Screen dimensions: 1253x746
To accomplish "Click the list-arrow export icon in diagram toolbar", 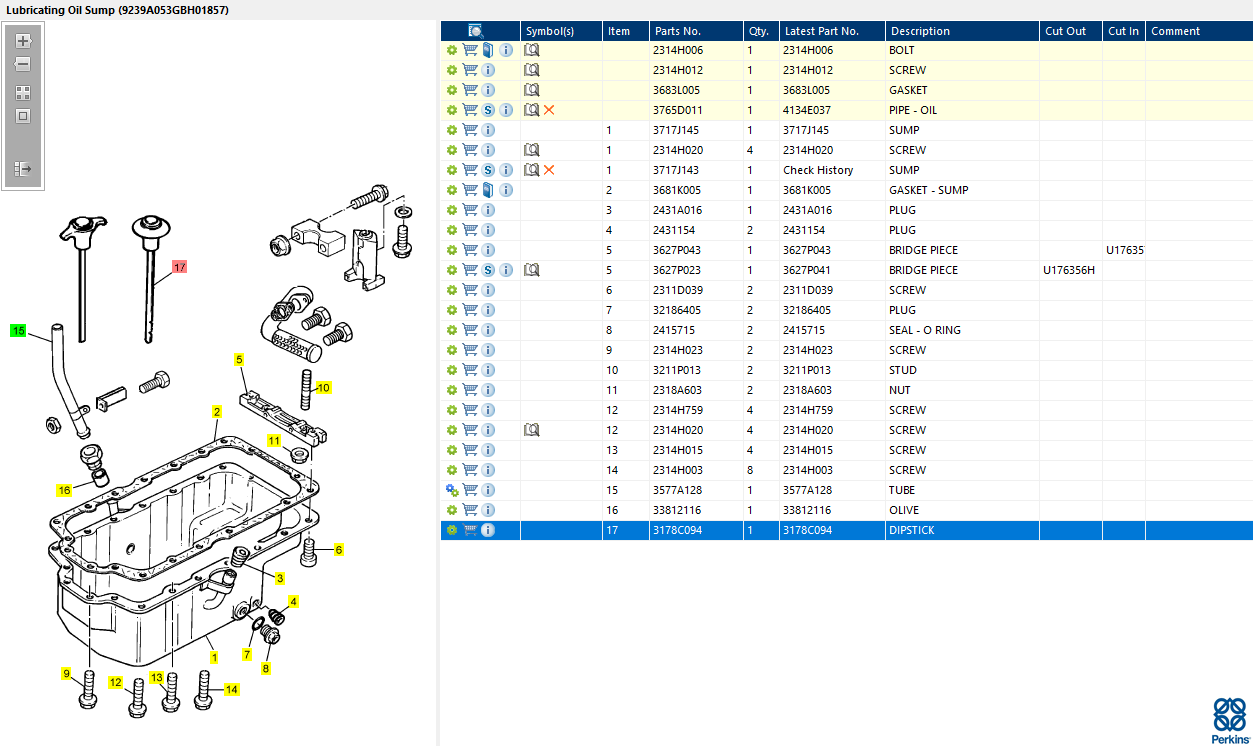I will 23,170.
